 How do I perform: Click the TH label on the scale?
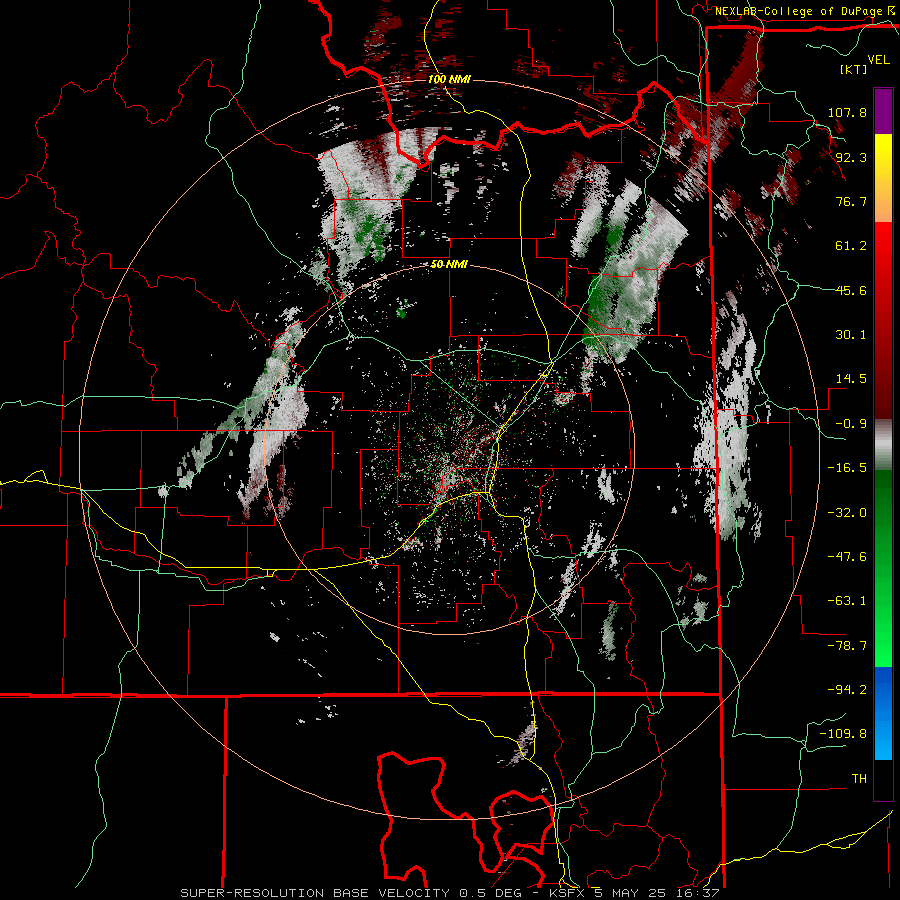[859, 779]
